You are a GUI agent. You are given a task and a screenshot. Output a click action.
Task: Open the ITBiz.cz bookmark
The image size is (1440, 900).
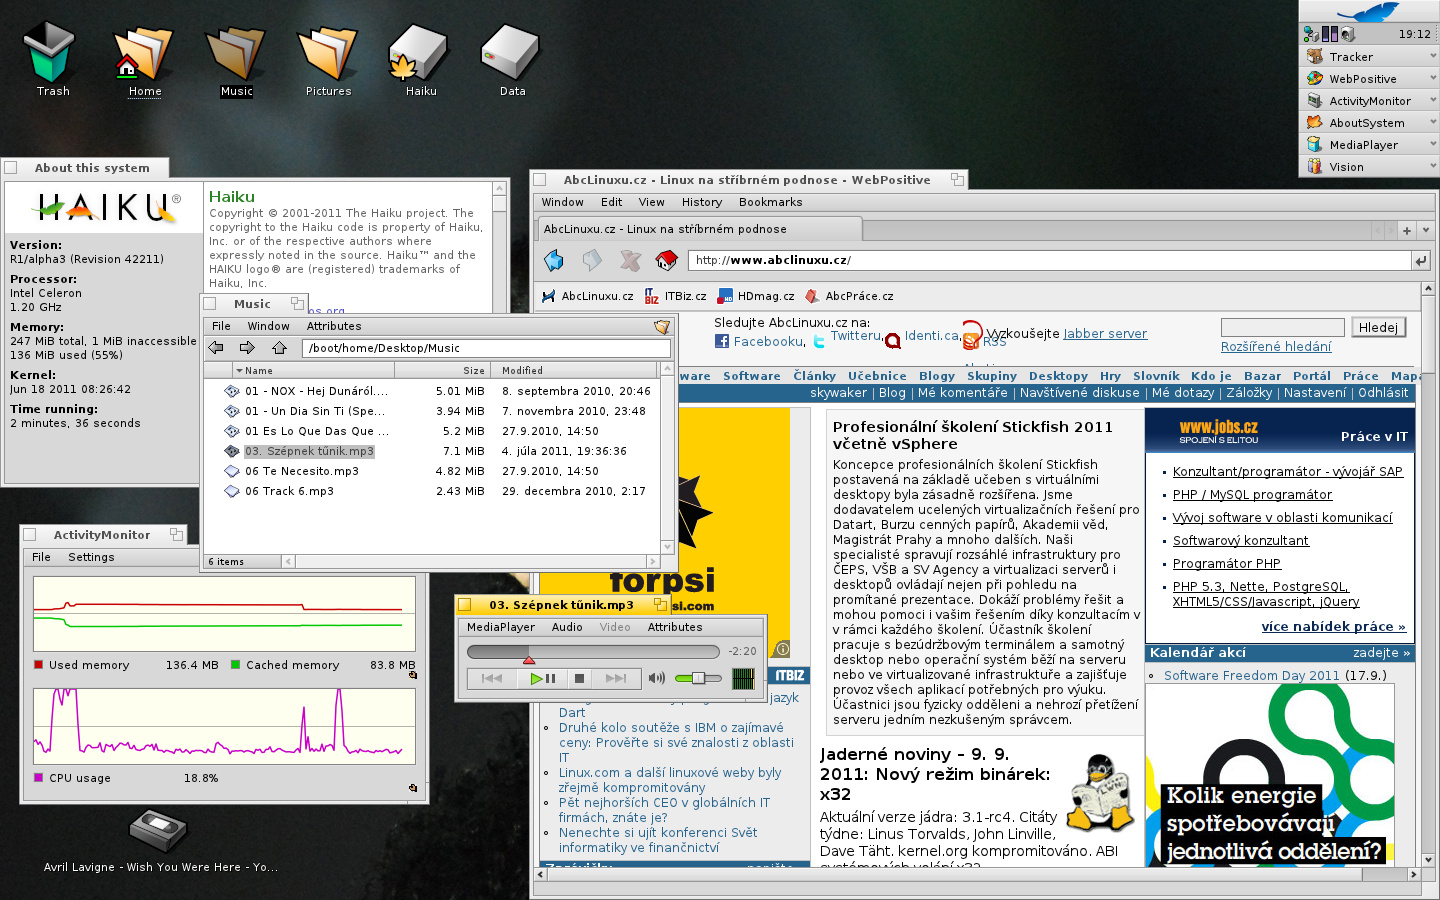pyautogui.click(x=676, y=296)
